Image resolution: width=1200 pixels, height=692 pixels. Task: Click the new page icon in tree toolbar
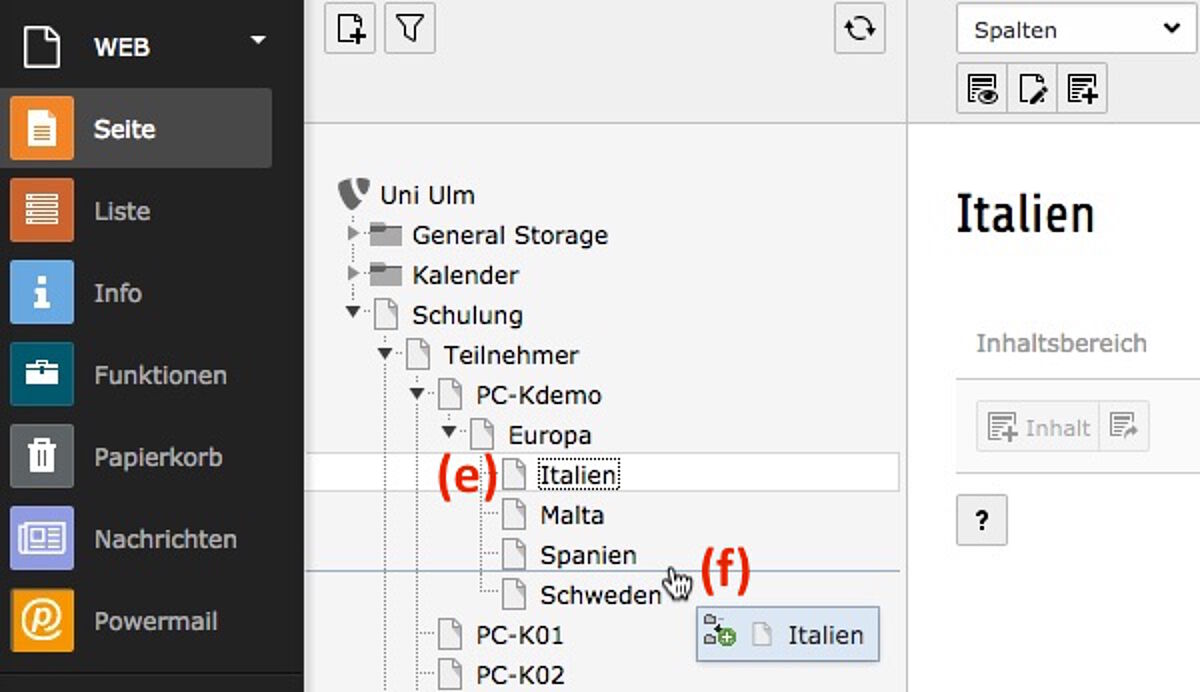point(350,28)
